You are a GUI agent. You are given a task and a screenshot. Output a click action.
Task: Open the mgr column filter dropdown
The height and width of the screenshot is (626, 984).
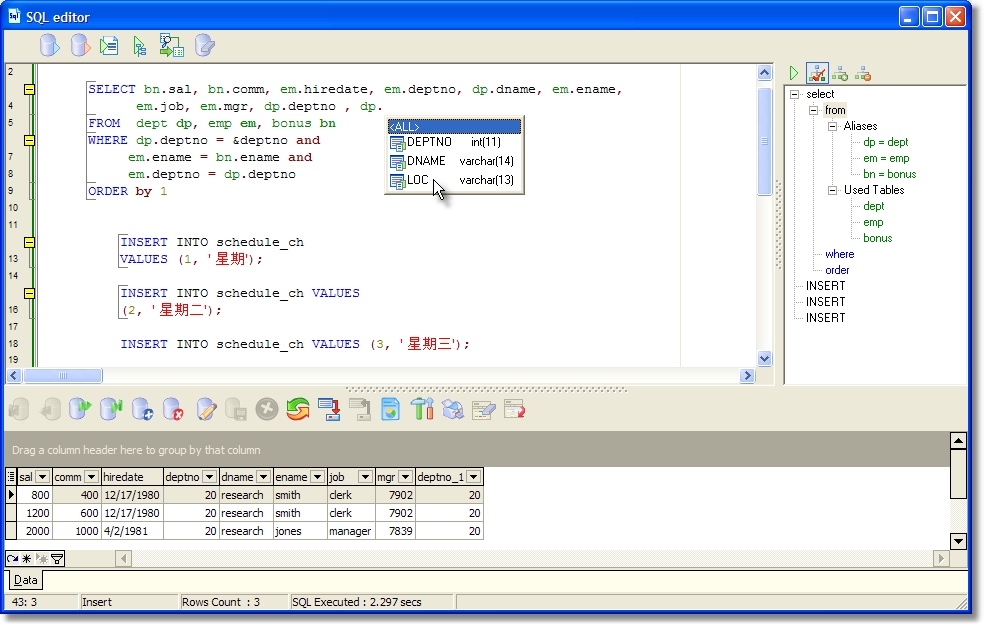(405, 477)
